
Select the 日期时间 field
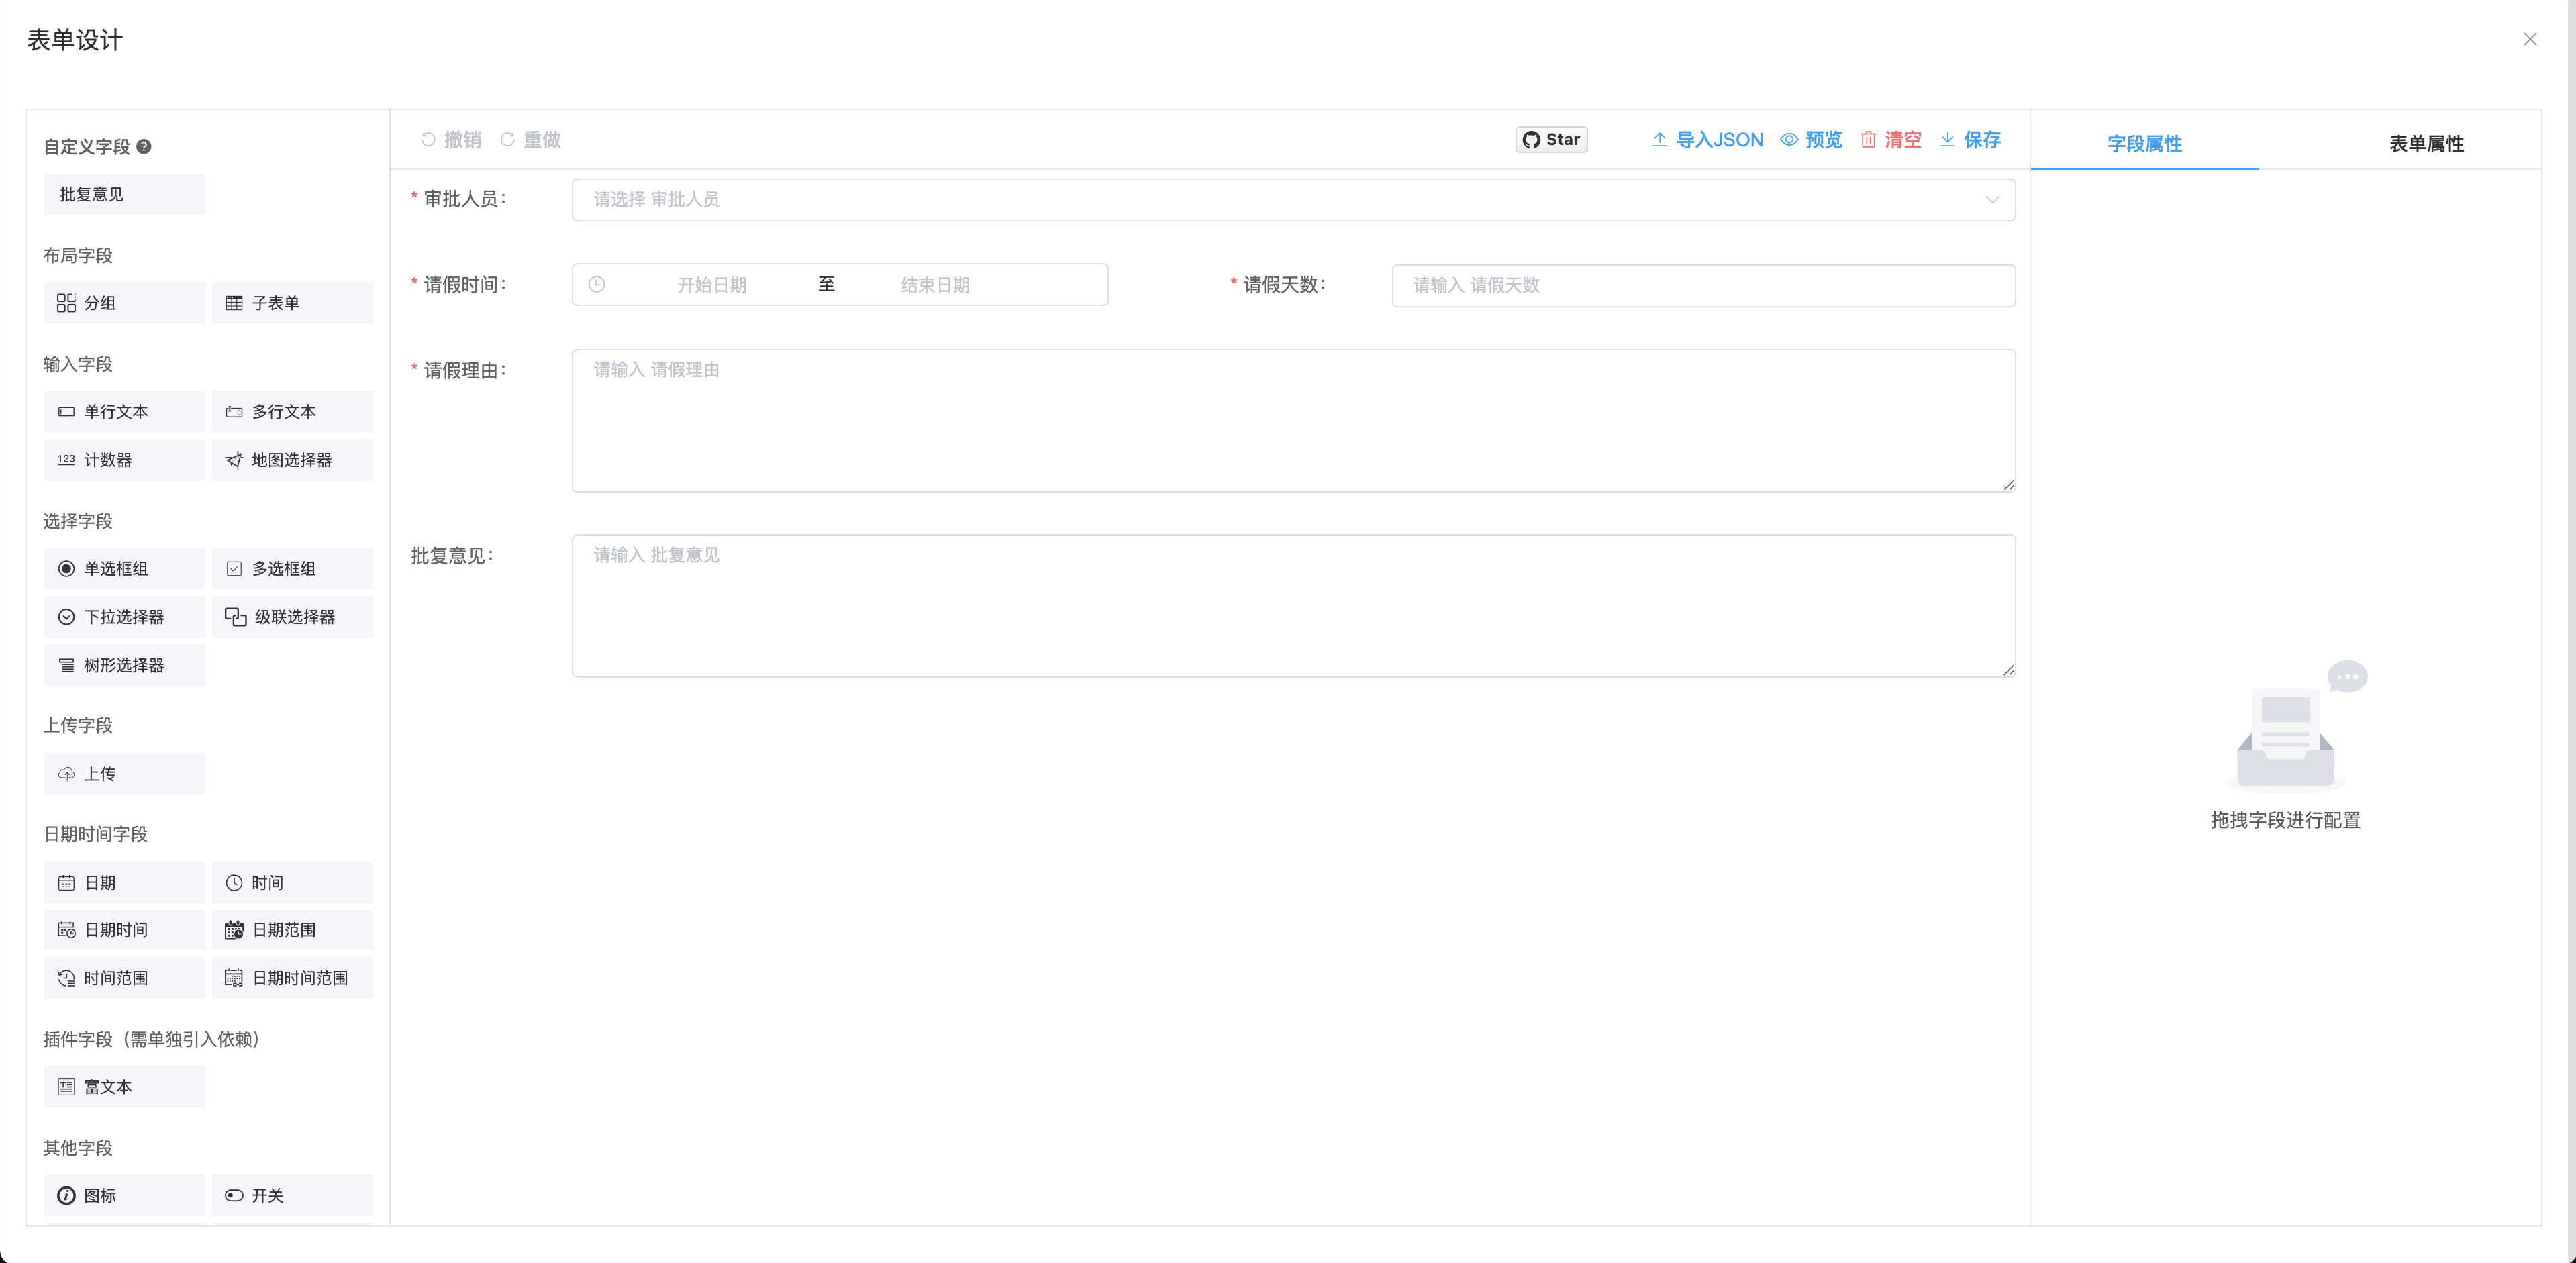pyautogui.click(x=124, y=930)
